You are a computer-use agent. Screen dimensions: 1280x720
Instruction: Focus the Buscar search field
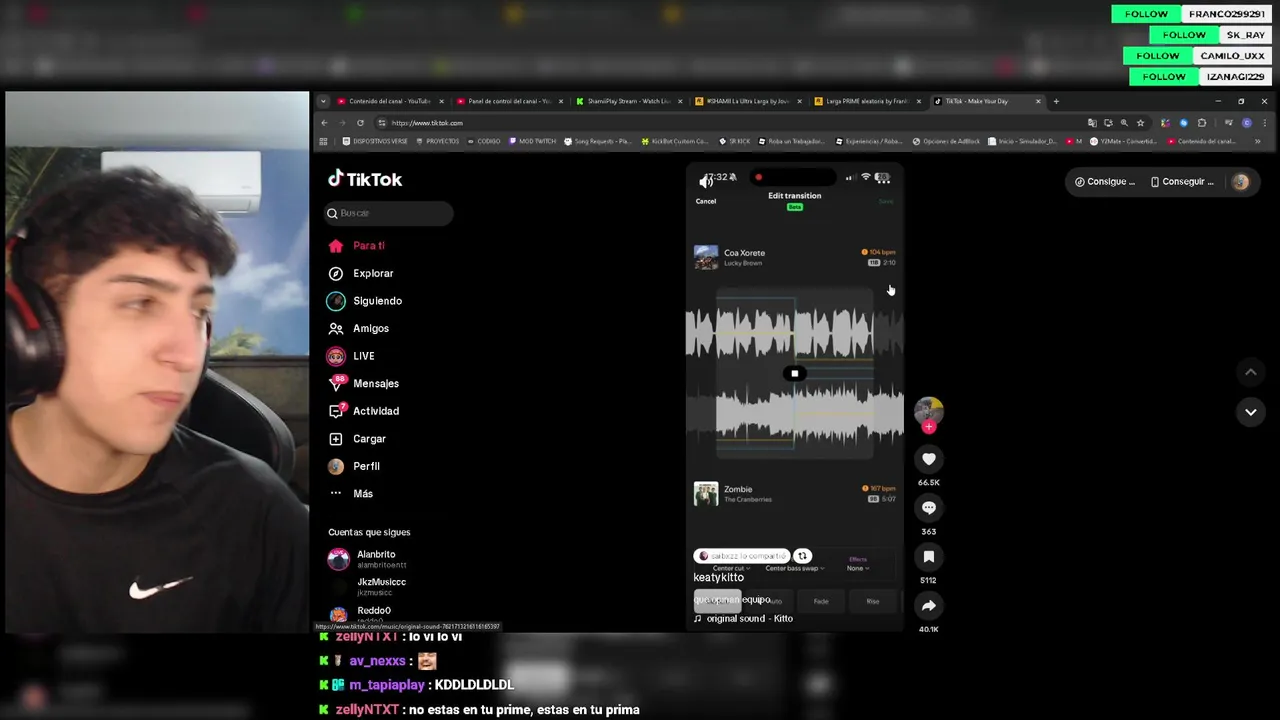[x=389, y=213]
